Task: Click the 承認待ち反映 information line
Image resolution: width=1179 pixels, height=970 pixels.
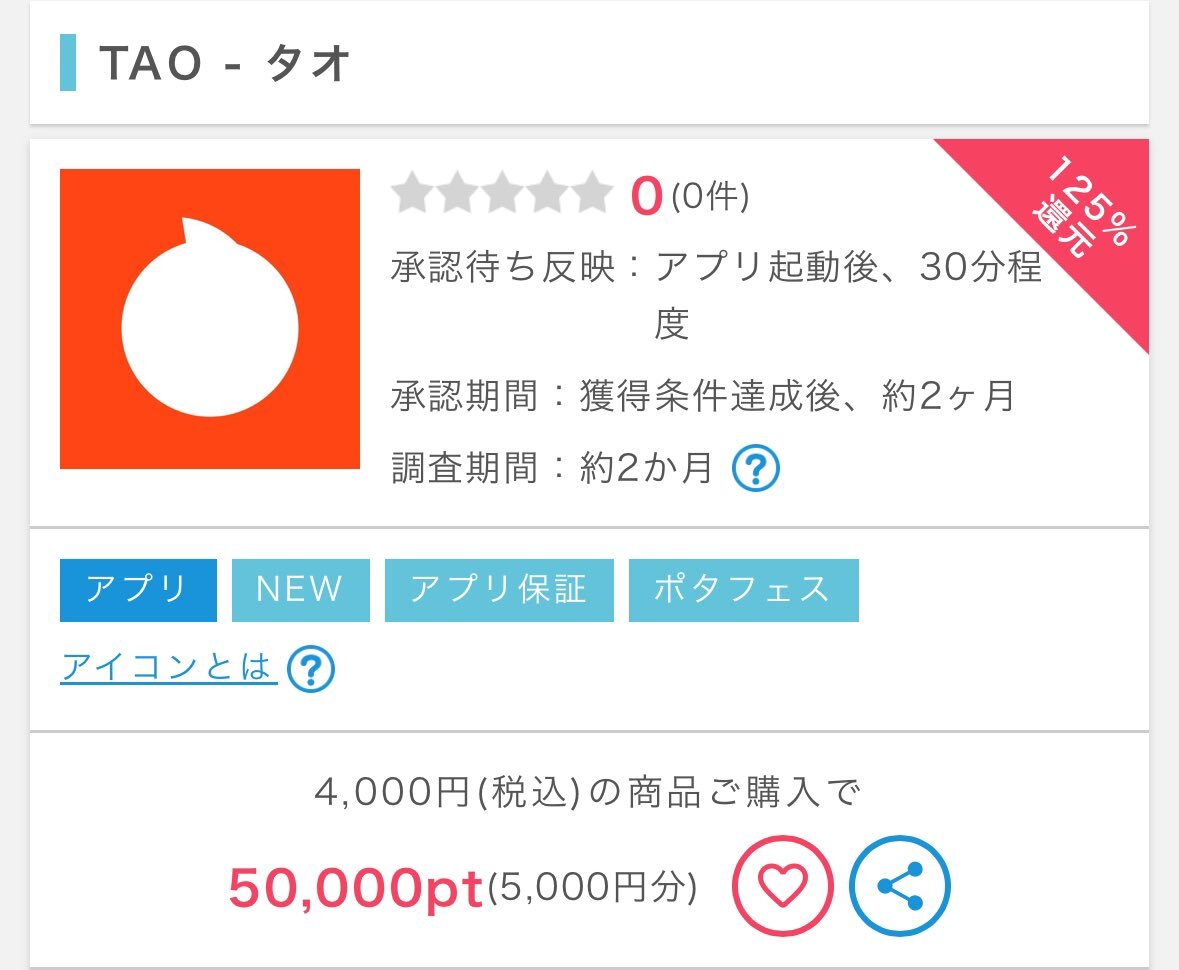Action: [x=717, y=295]
